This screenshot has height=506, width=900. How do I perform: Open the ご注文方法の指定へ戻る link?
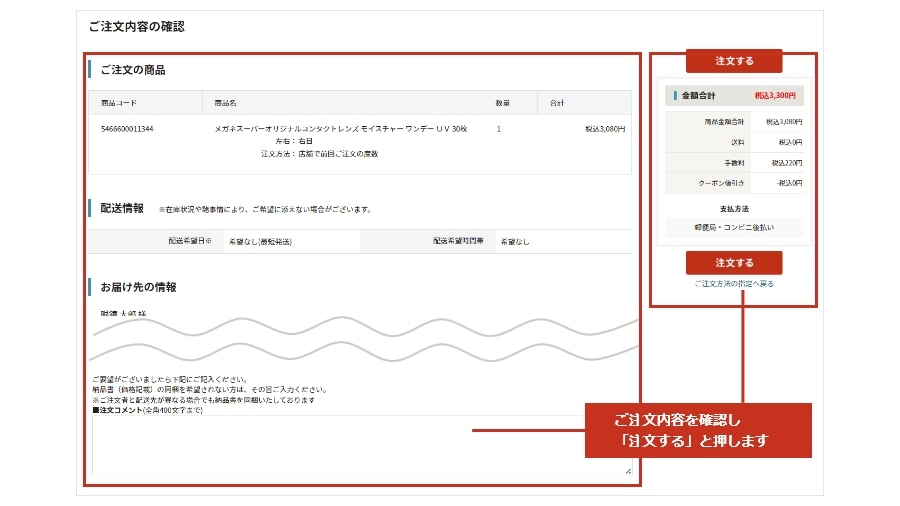[x=733, y=284]
